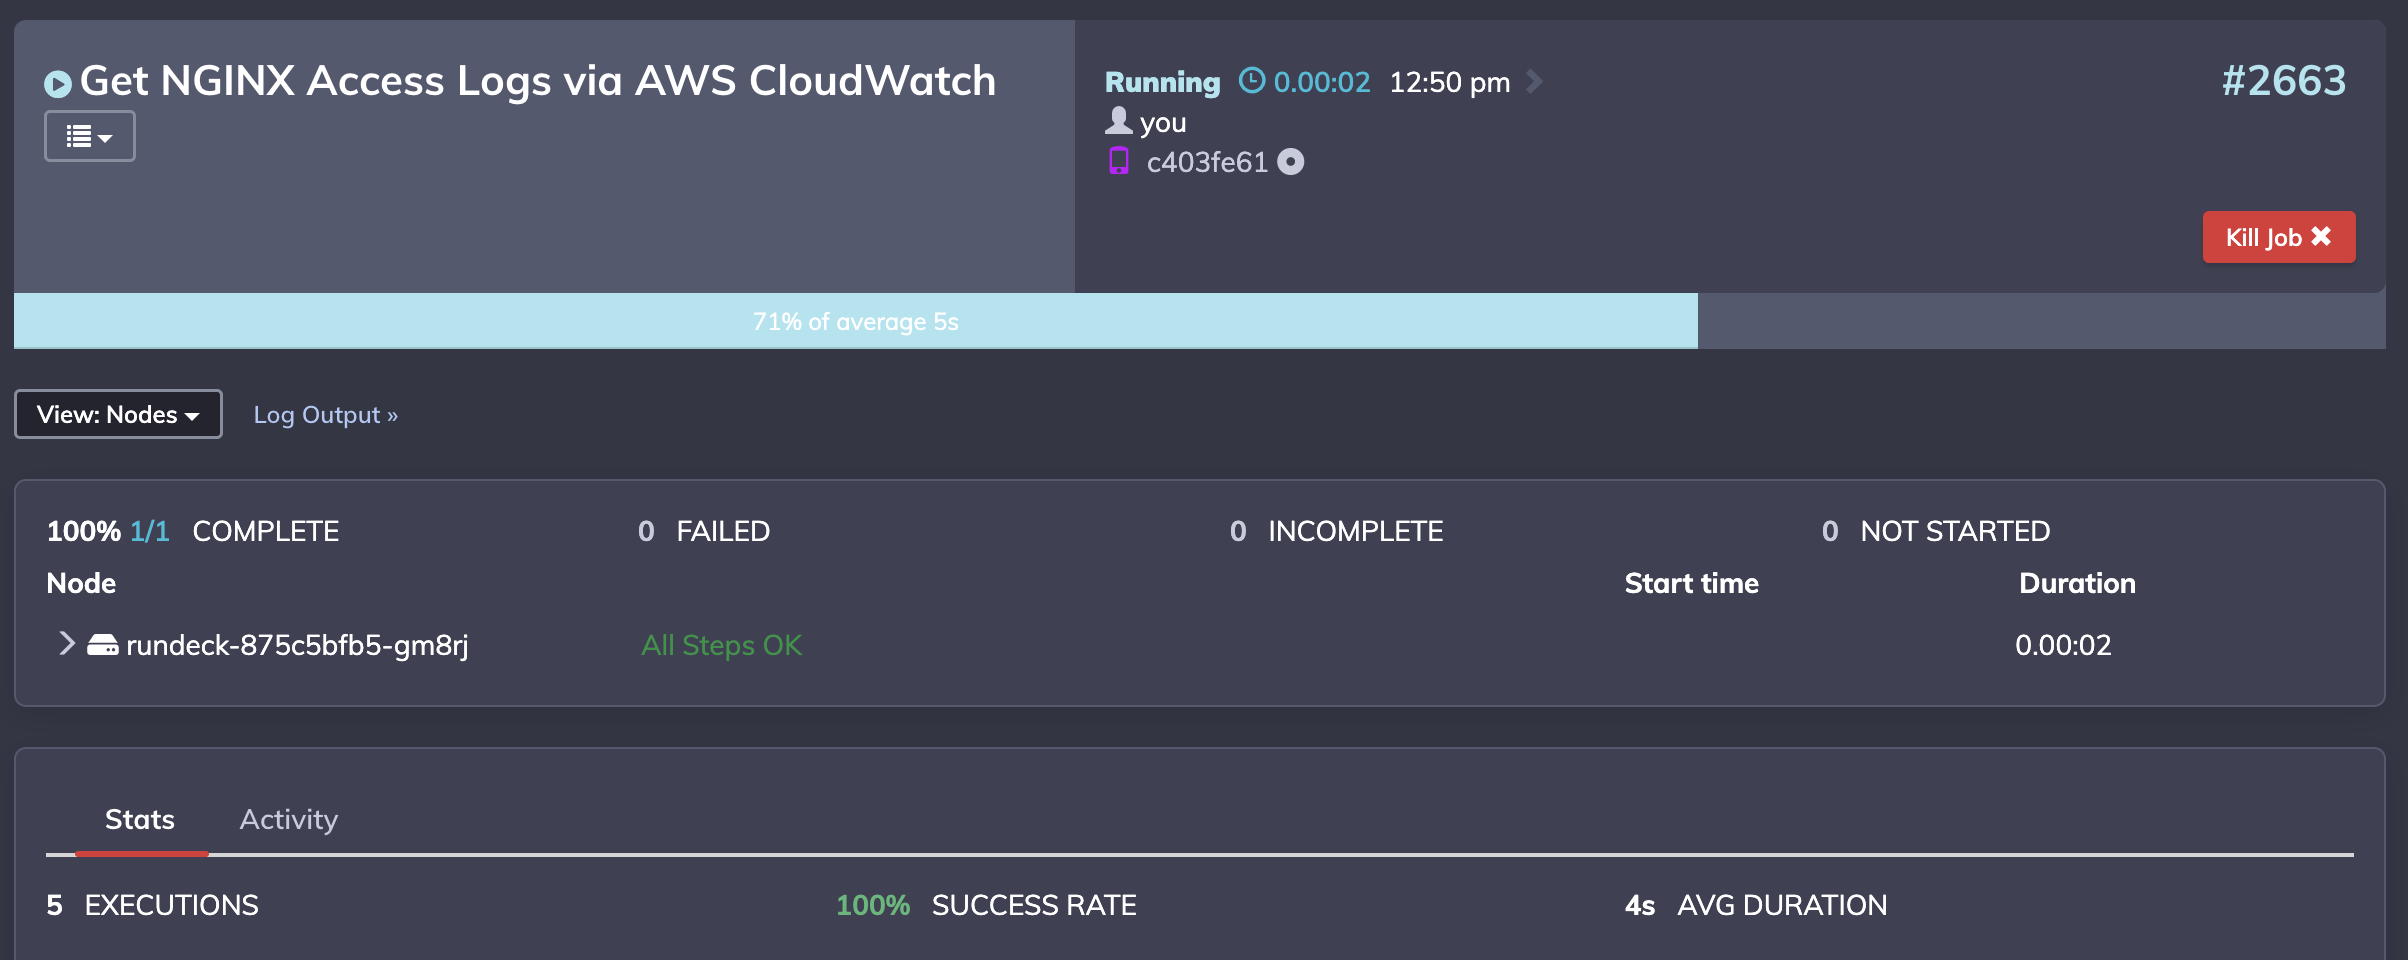Click the username 'you'
The image size is (2408, 960).
click(1163, 123)
